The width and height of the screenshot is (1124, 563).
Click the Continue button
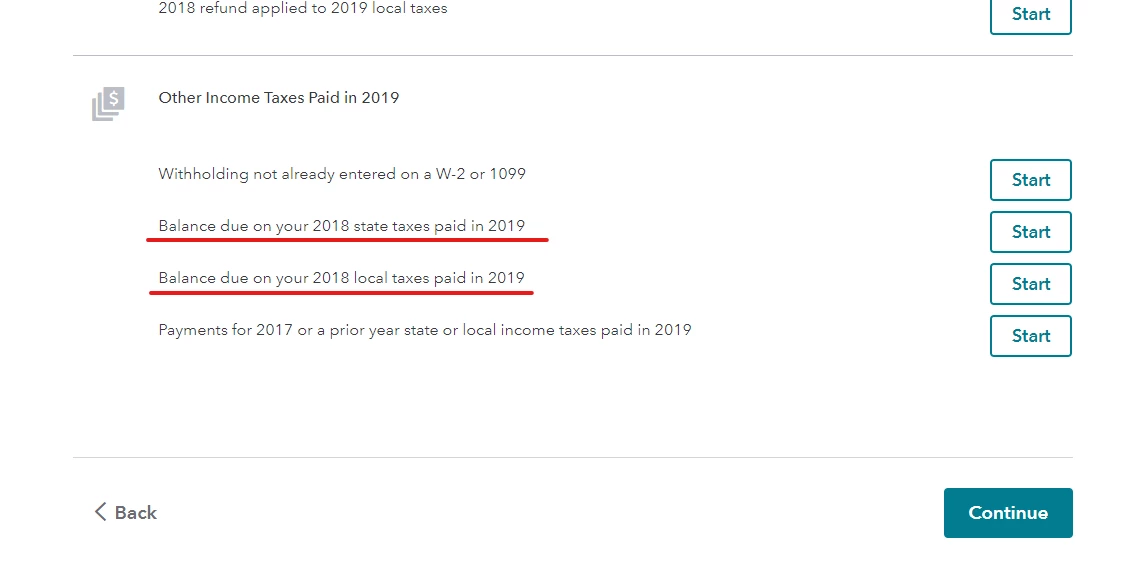point(1008,513)
